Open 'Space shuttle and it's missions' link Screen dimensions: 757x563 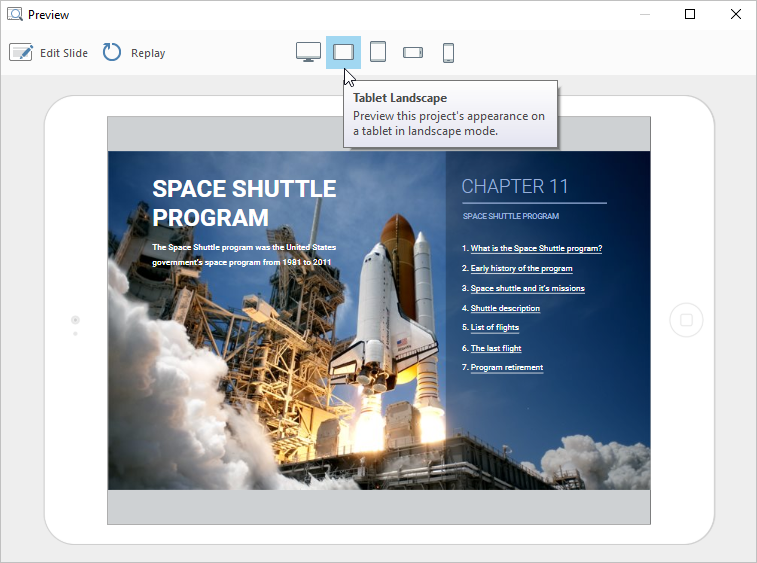click(x=527, y=288)
